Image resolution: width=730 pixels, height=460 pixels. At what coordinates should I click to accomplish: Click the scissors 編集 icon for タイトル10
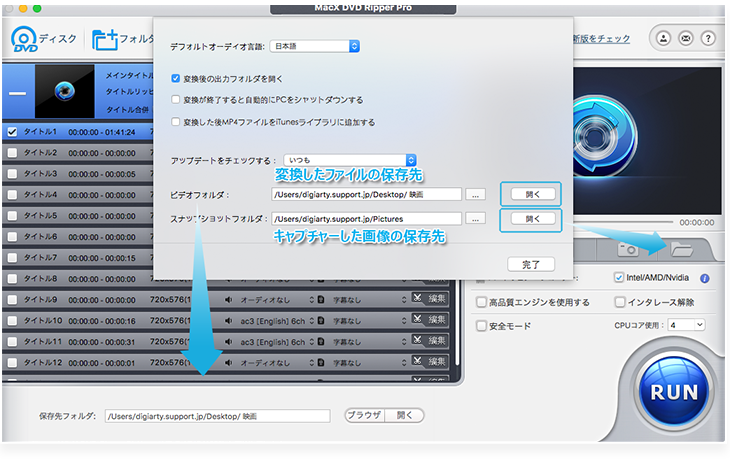430,320
